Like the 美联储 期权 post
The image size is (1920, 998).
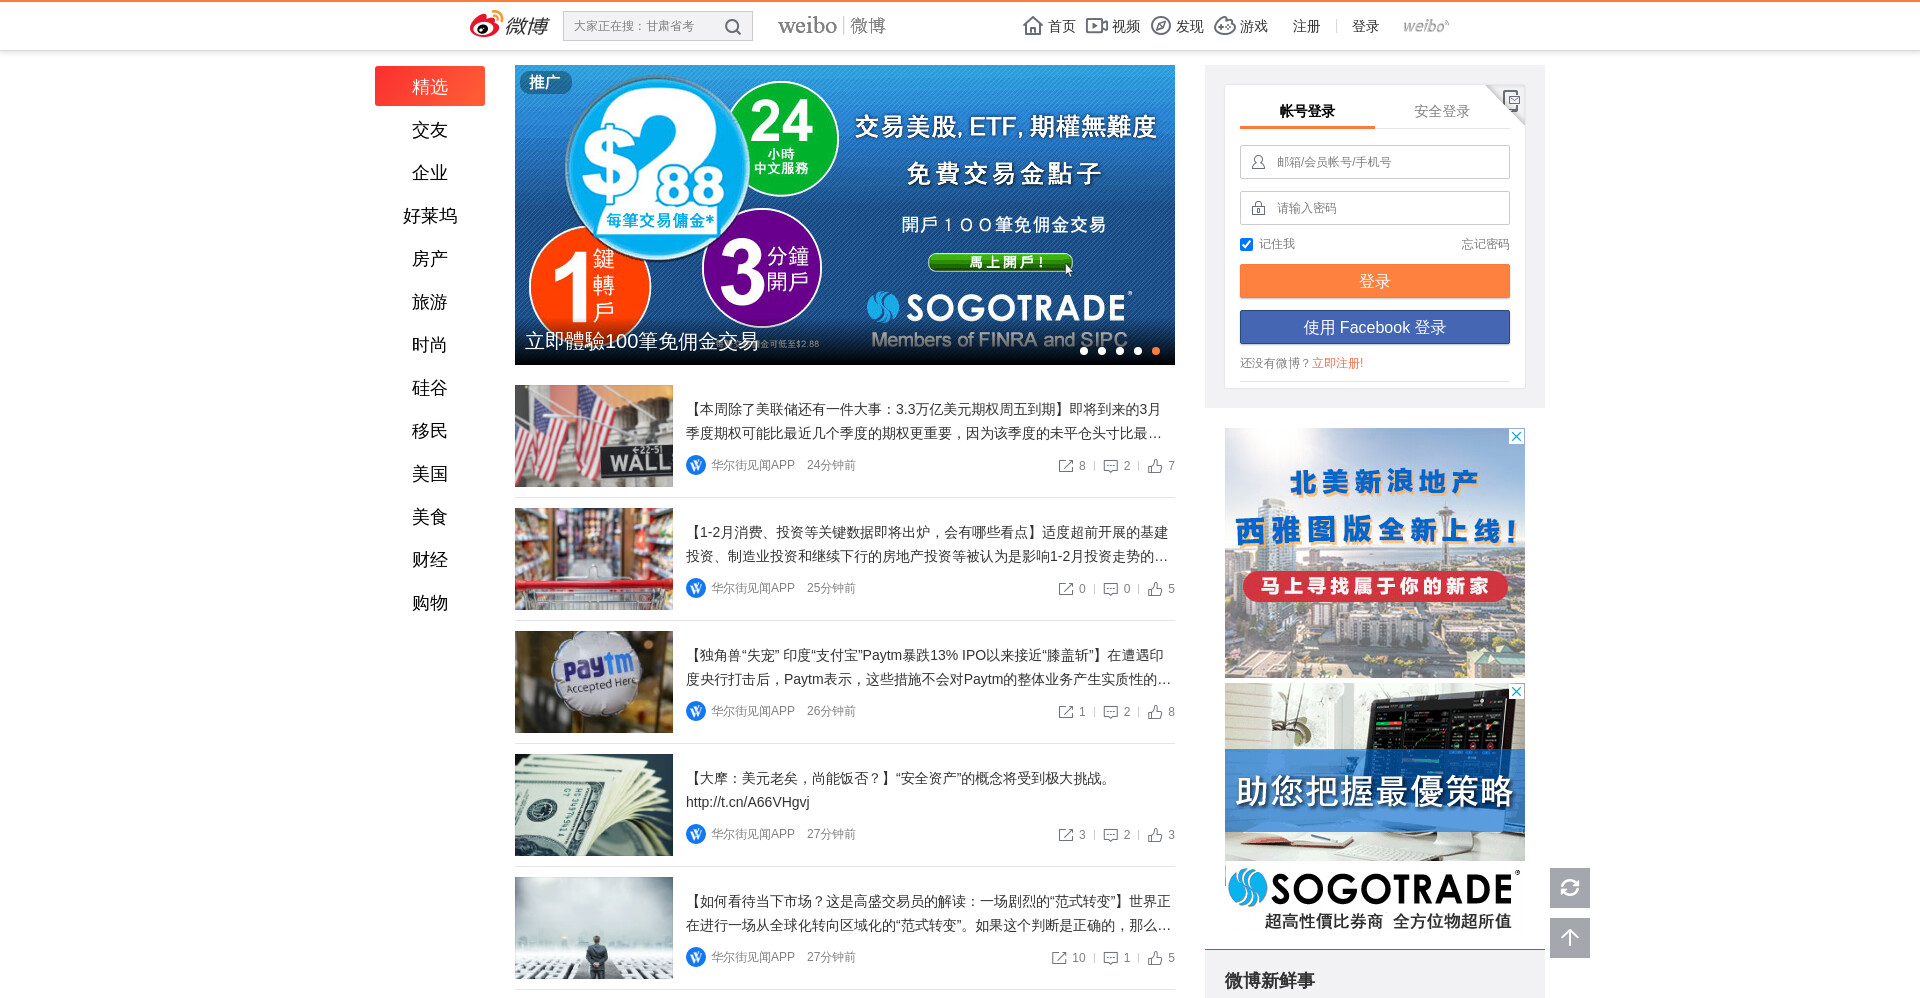pyautogui.click(x=1155, y=466)
